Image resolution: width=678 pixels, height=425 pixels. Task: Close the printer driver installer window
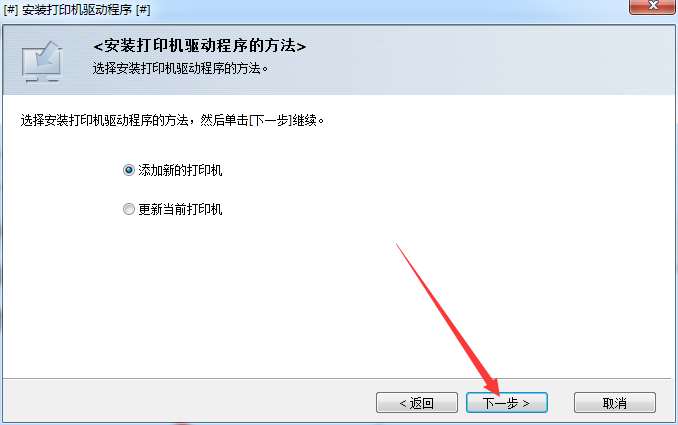(x=653, y=6)
